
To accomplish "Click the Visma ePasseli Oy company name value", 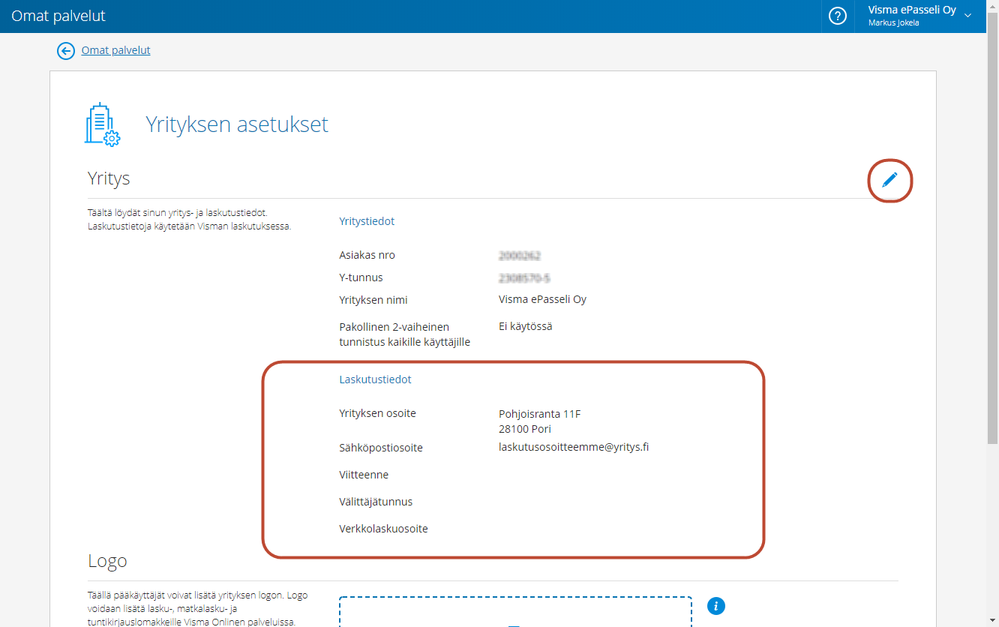I will click(x=542, y=299).
